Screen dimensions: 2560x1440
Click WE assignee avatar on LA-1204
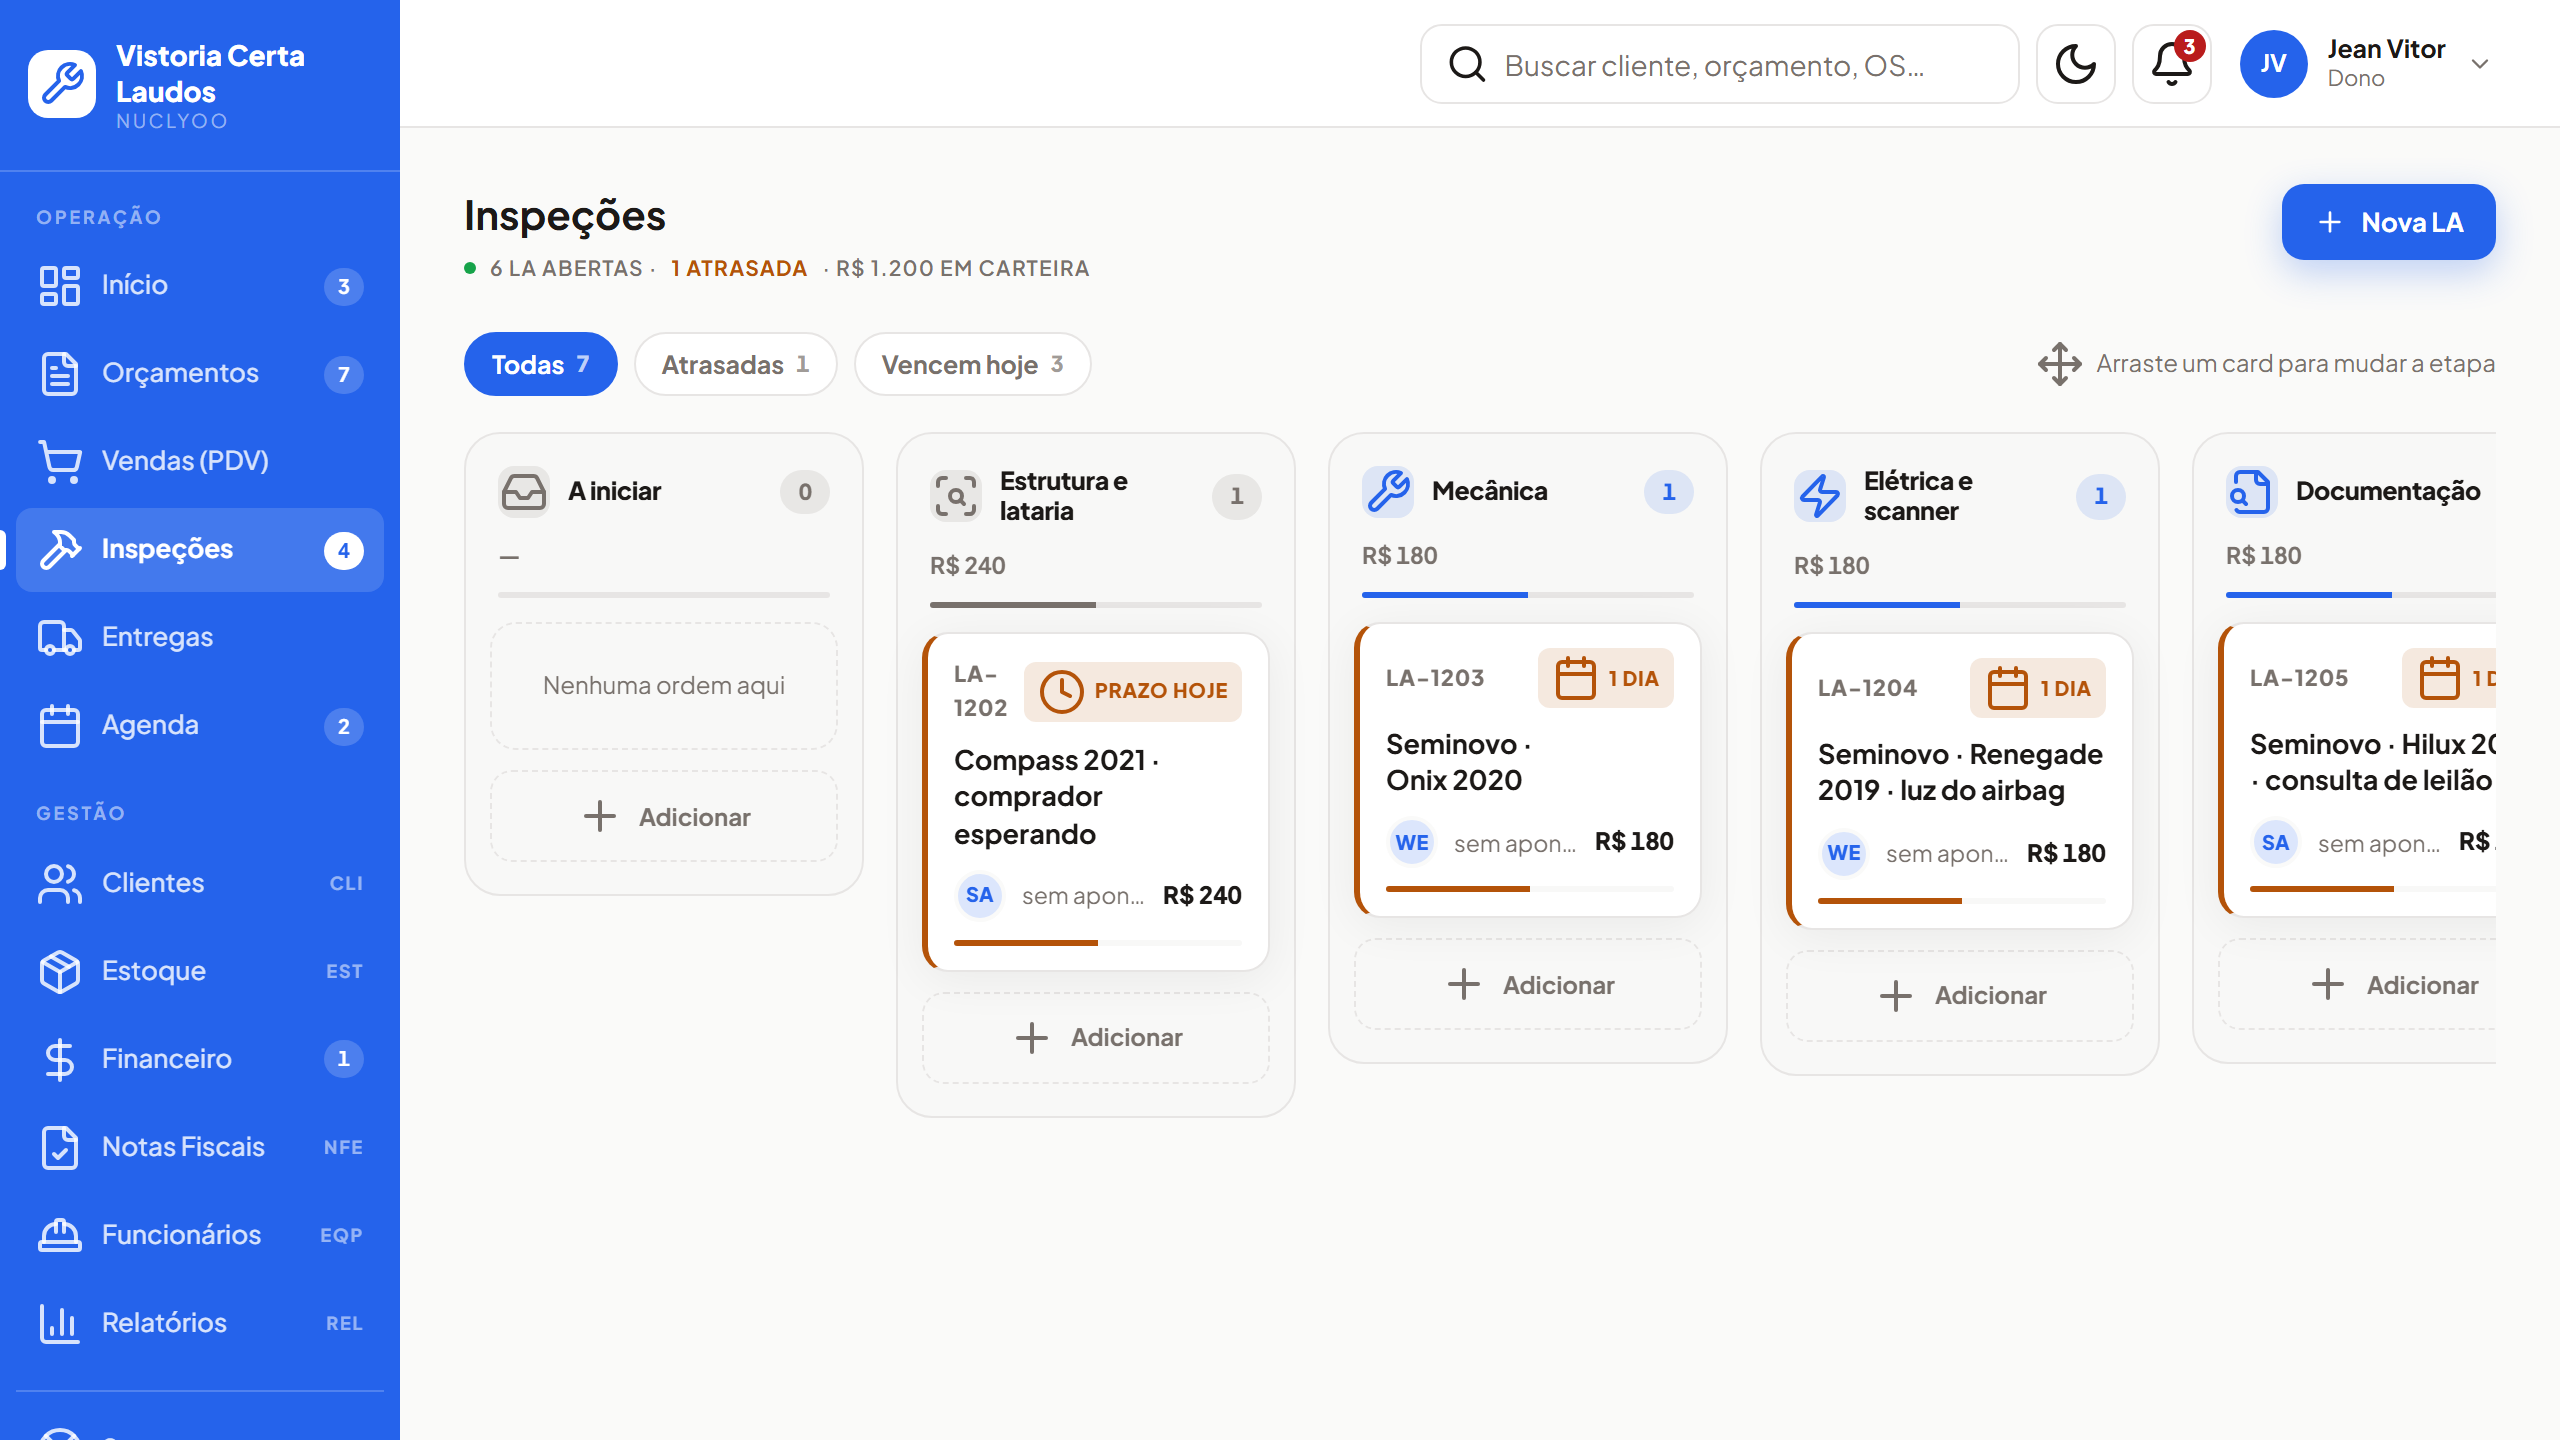click(x=1844, y=853)
